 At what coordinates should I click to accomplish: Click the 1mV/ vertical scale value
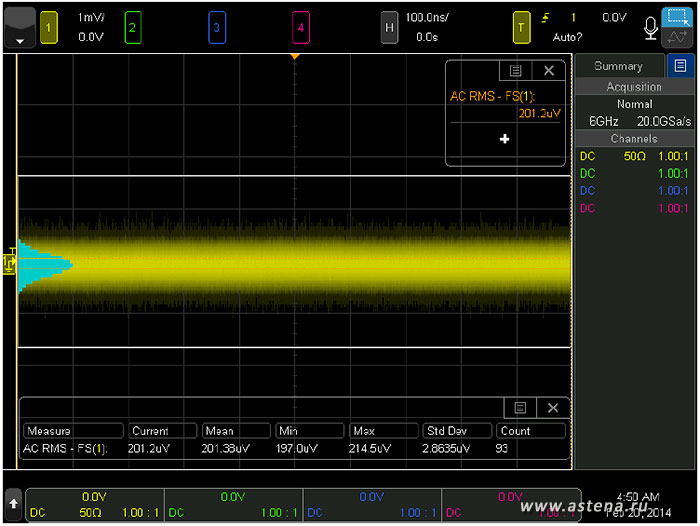pyautogui.click(x=91, y=17)
